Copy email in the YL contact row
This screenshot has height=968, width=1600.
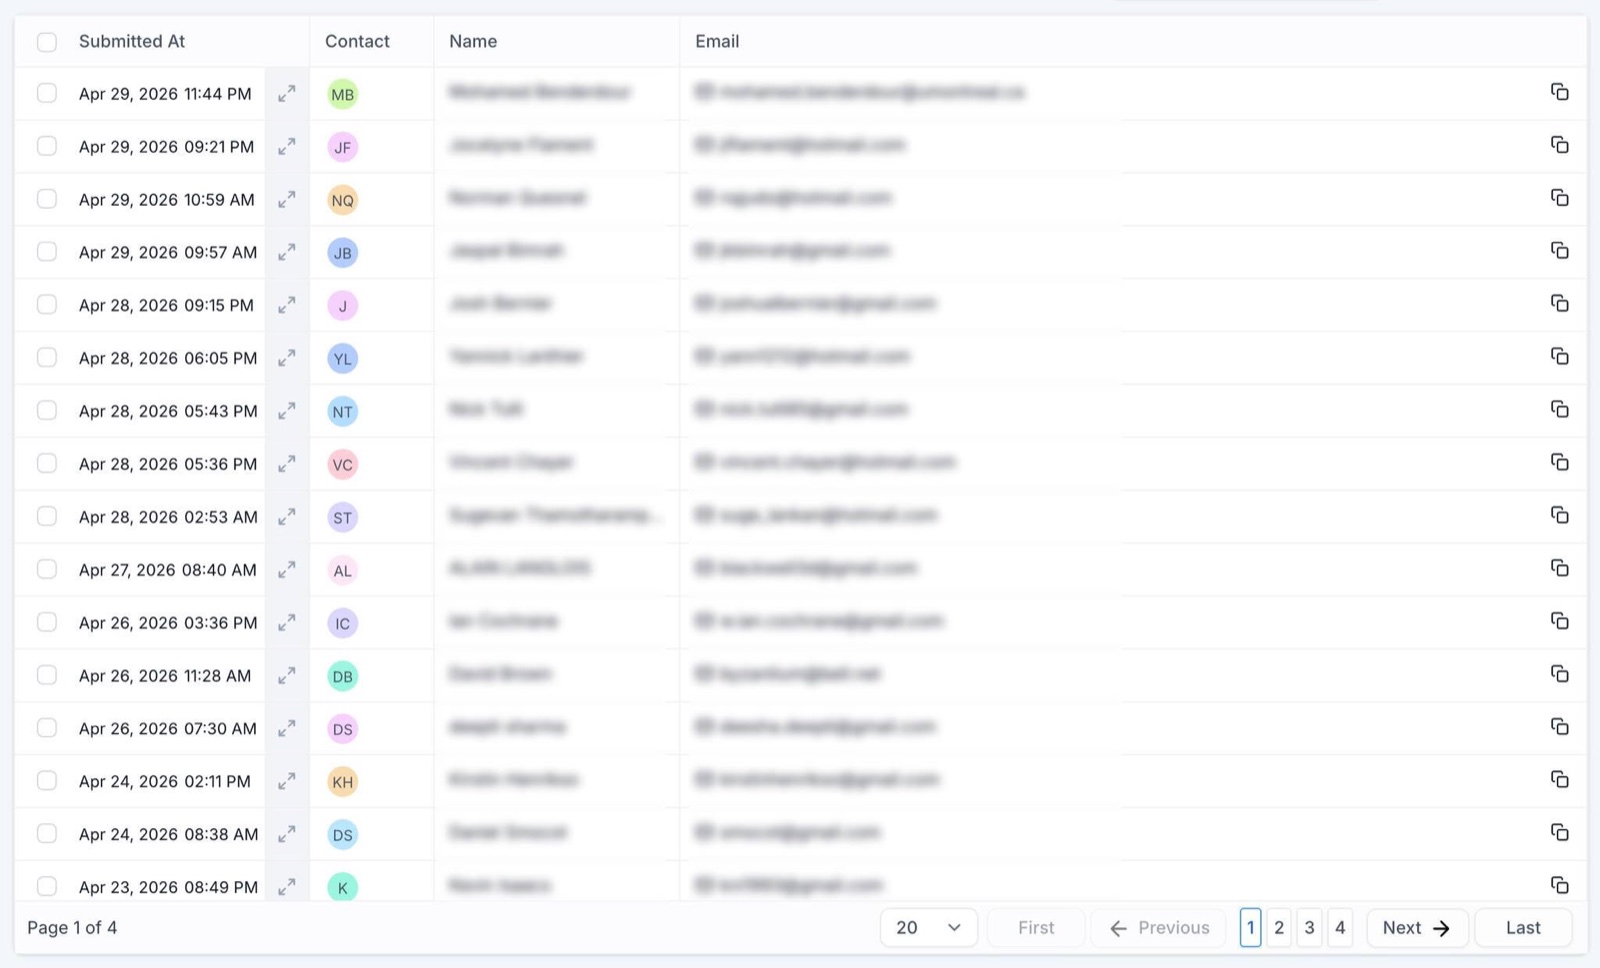point(1560,356)
